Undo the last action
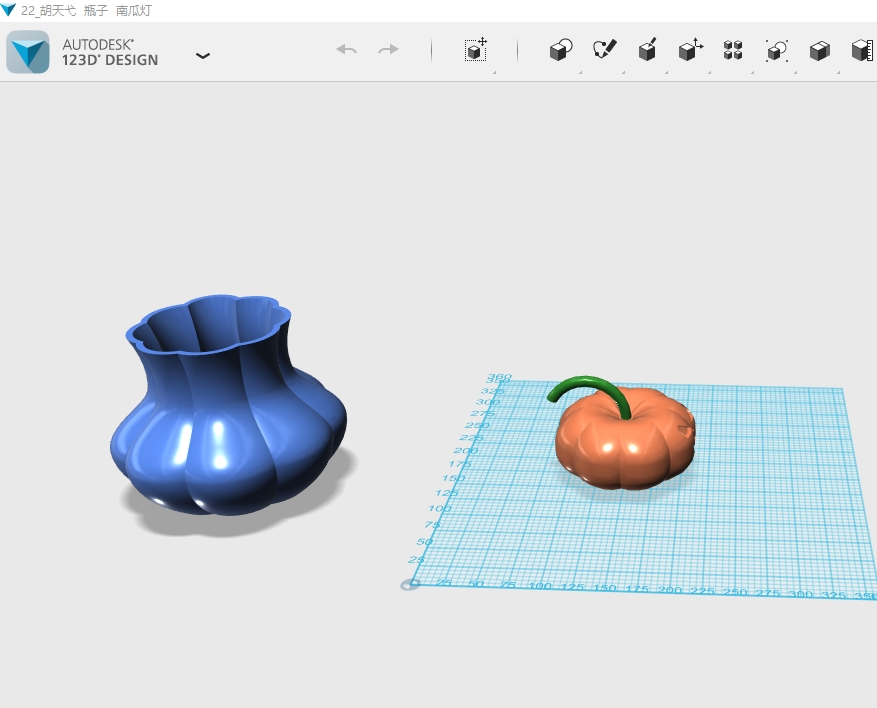Screen dimensions: 877x708 (347, 50)
